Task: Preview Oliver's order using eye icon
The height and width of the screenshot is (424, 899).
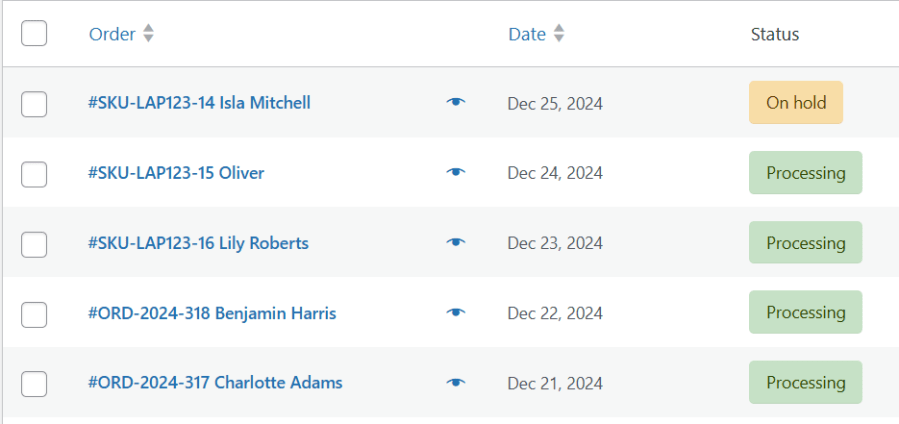Action: coord(456,173)
